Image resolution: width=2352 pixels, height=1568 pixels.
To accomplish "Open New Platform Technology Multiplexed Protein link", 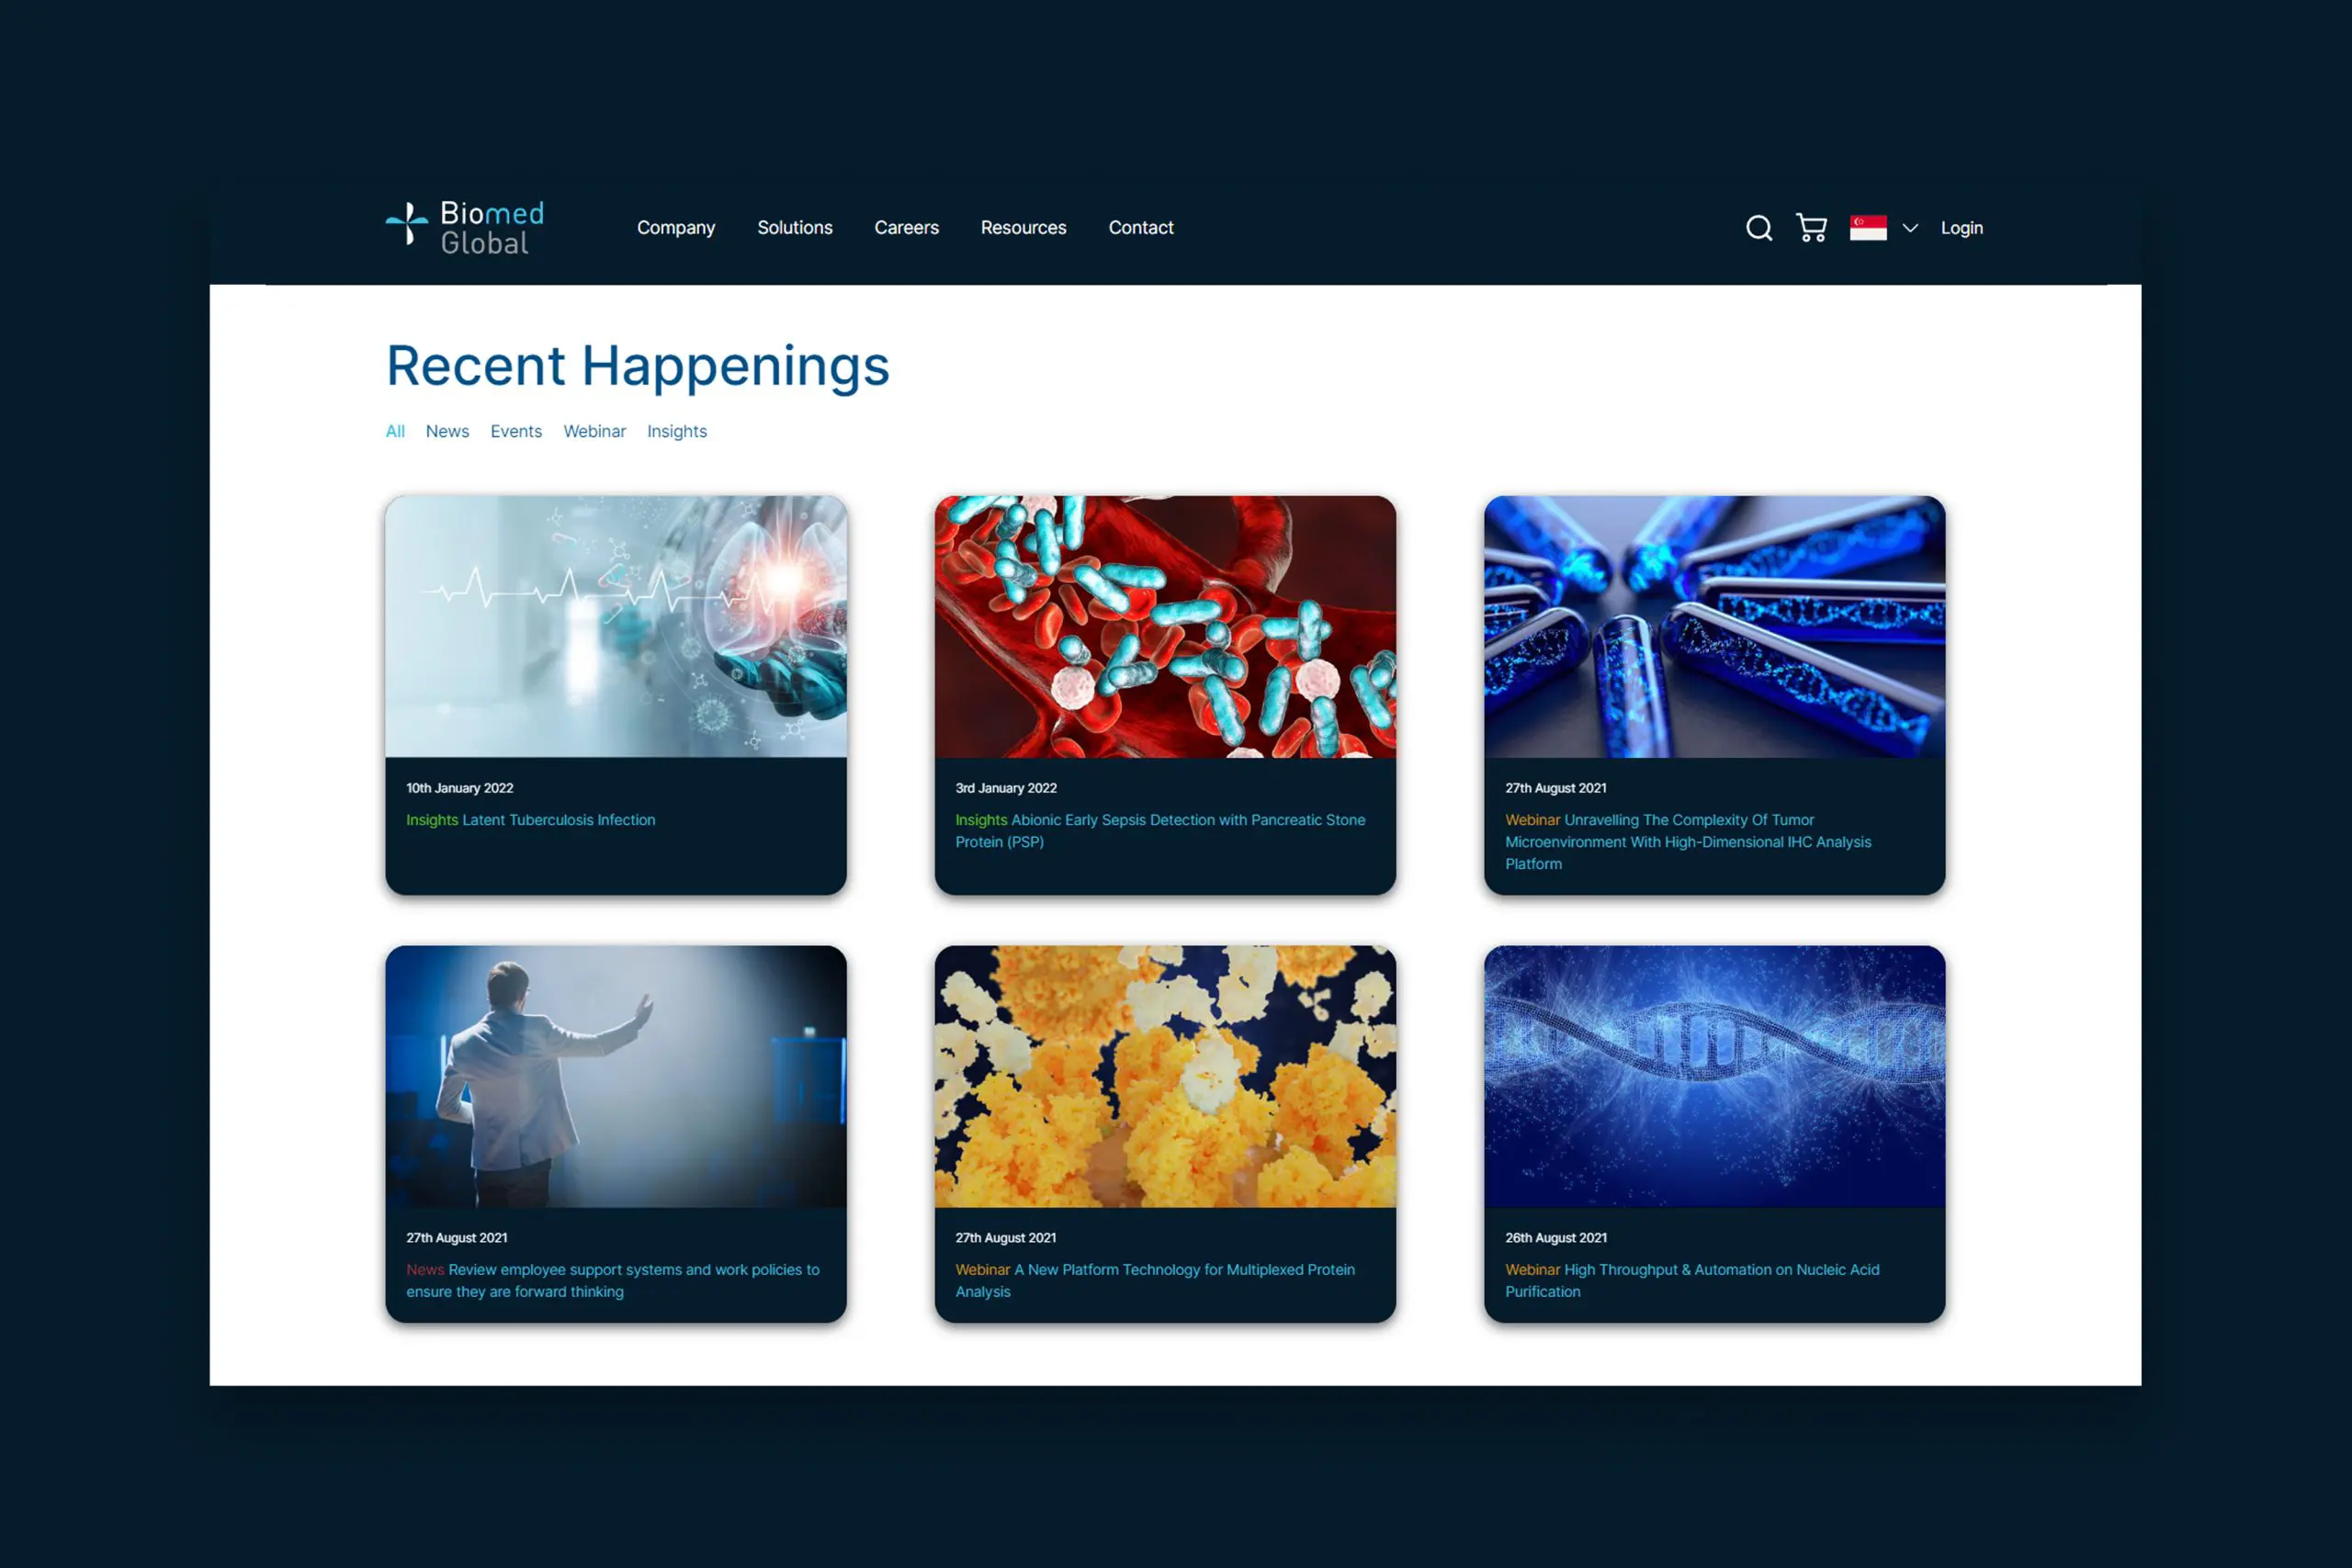I will [x=1155, y=1280].
